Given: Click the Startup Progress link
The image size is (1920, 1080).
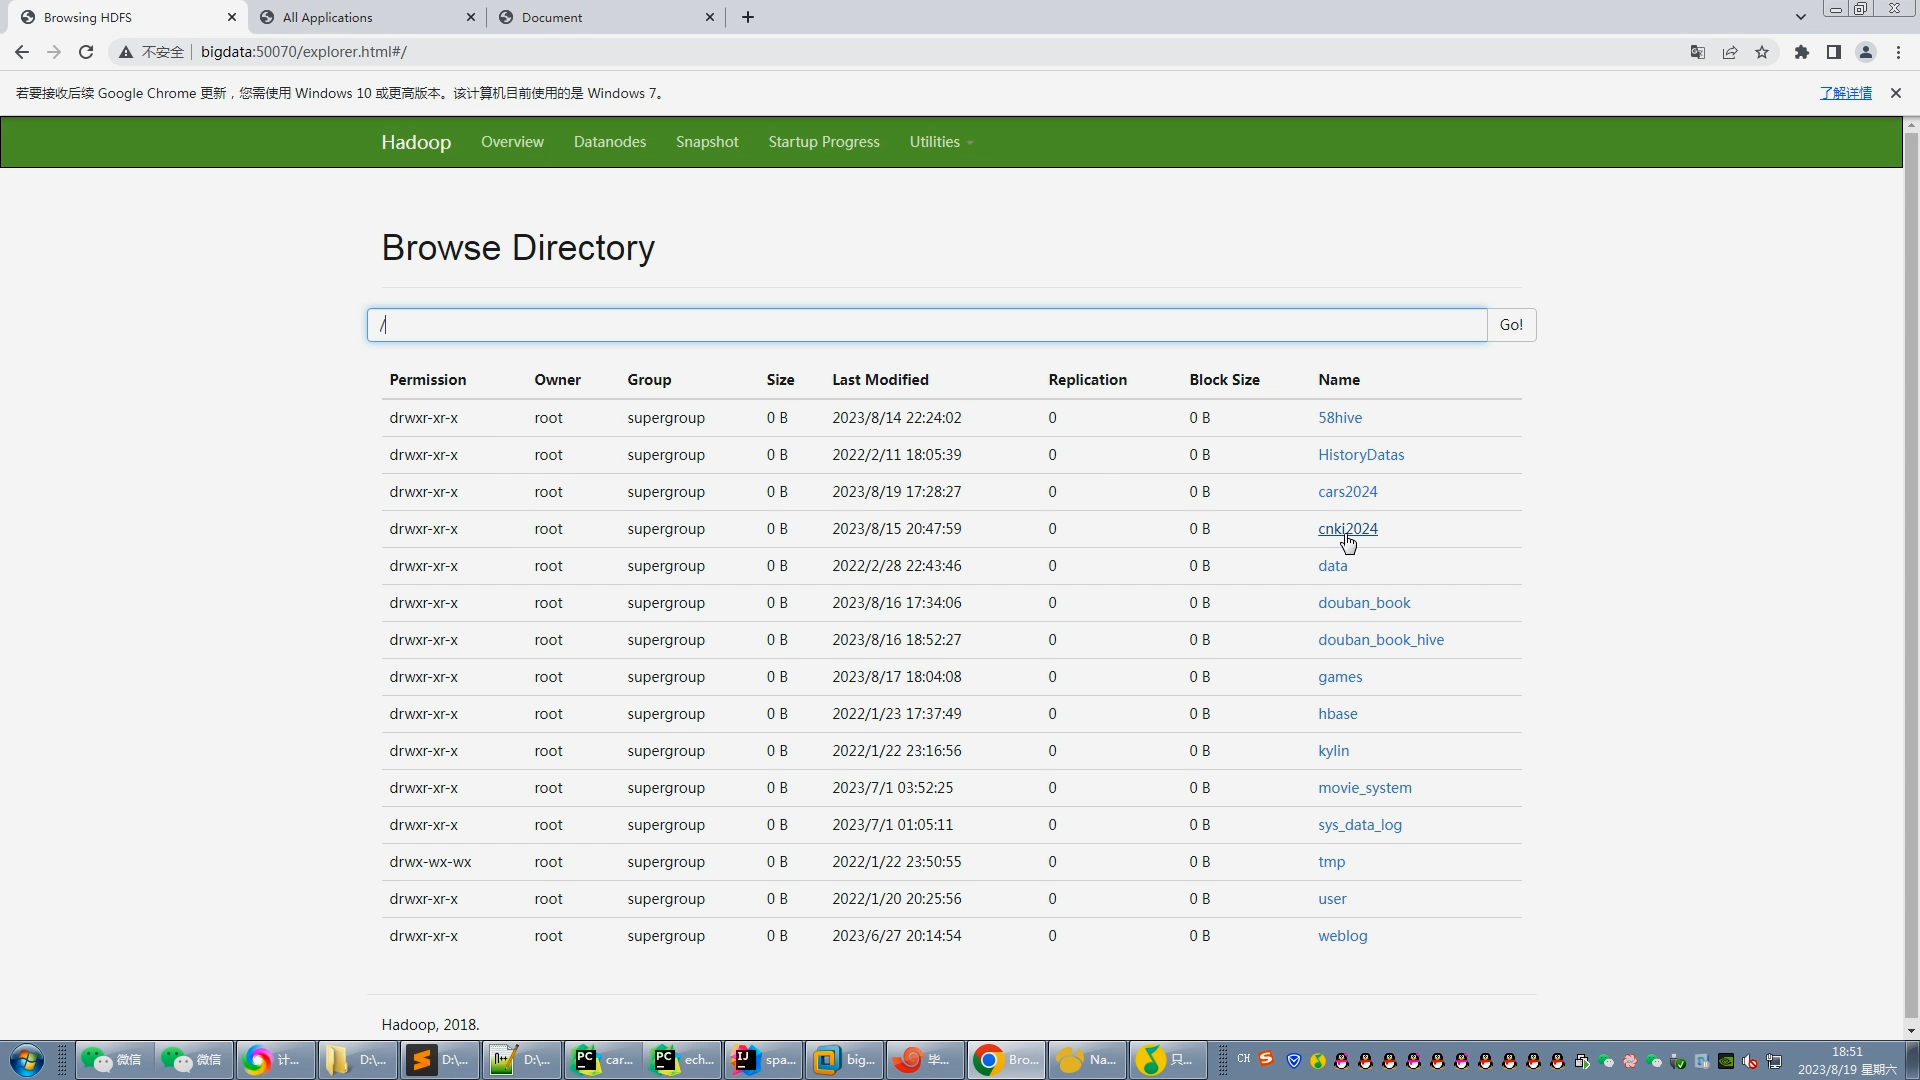Looking at the screenshot, I should (x=824, y=141).
